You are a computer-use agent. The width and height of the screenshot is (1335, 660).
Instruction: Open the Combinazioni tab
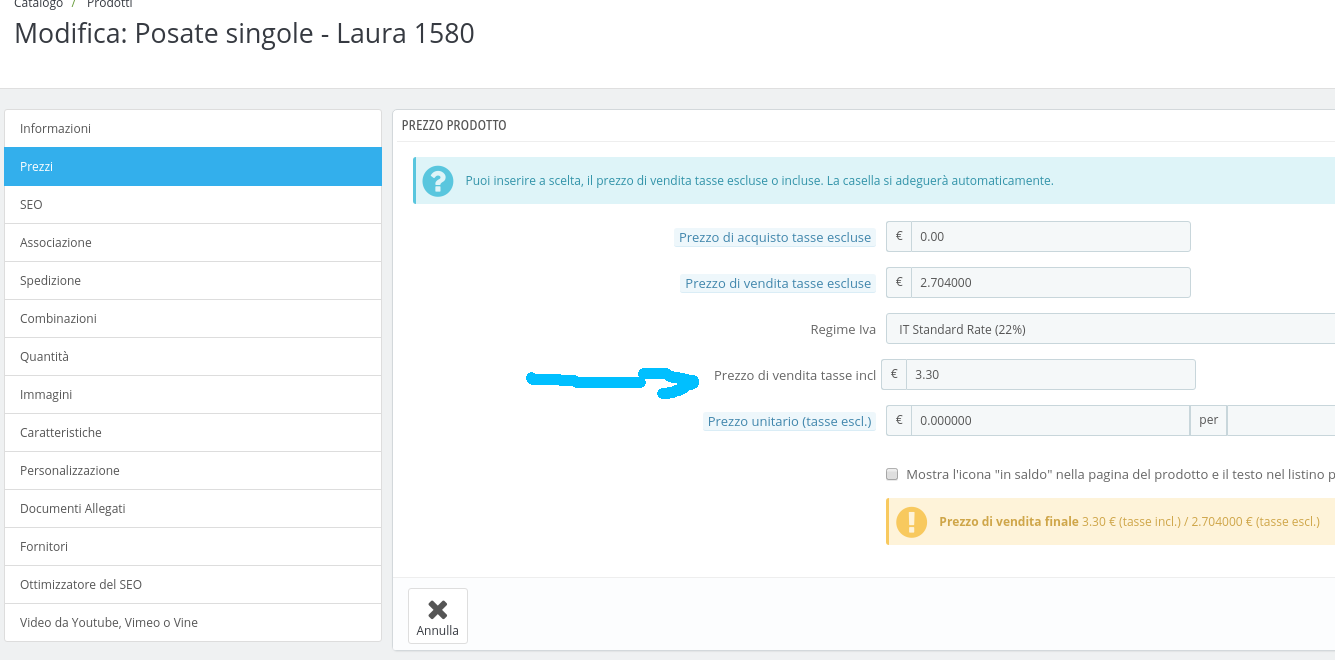click(193, 319)
